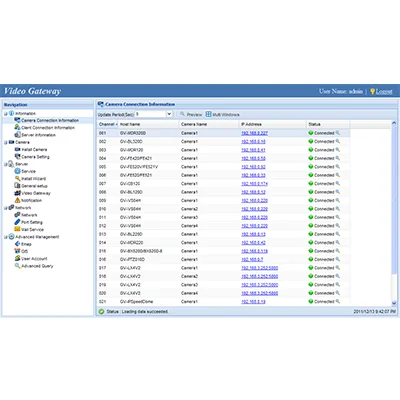This screenshot has height=400, width=400.
Task: Select host name GV-CB120 cell
Action: click(x=130, y=184)
